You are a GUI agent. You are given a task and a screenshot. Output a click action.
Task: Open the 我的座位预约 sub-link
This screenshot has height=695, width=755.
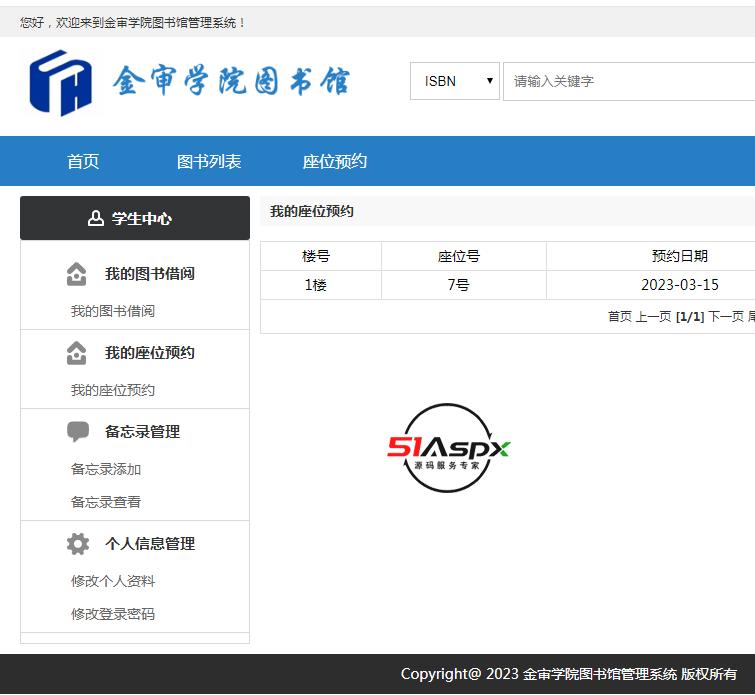coord(113,390)
